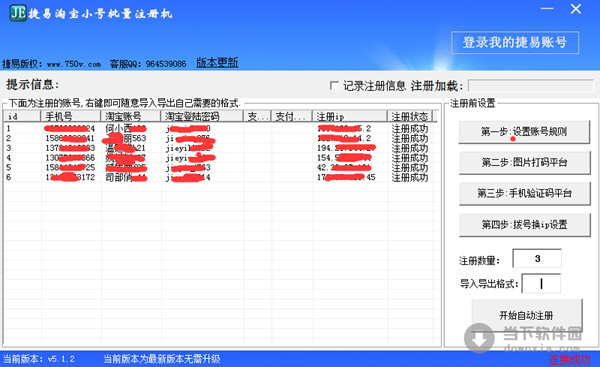Image resolution: width=600 pixels, height=367 pixels.
Task: Focus the 注册数量 input field
Action: point(537,259)
